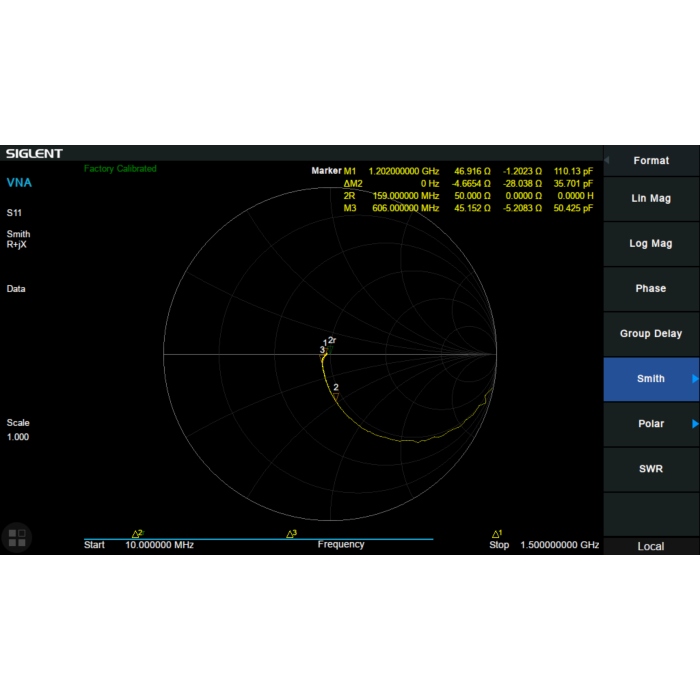Screen dimensions: 700x700
Task: Select marker 2 triangle on the Smith trace
Action: pyautogui.click(x=336, y=396)
